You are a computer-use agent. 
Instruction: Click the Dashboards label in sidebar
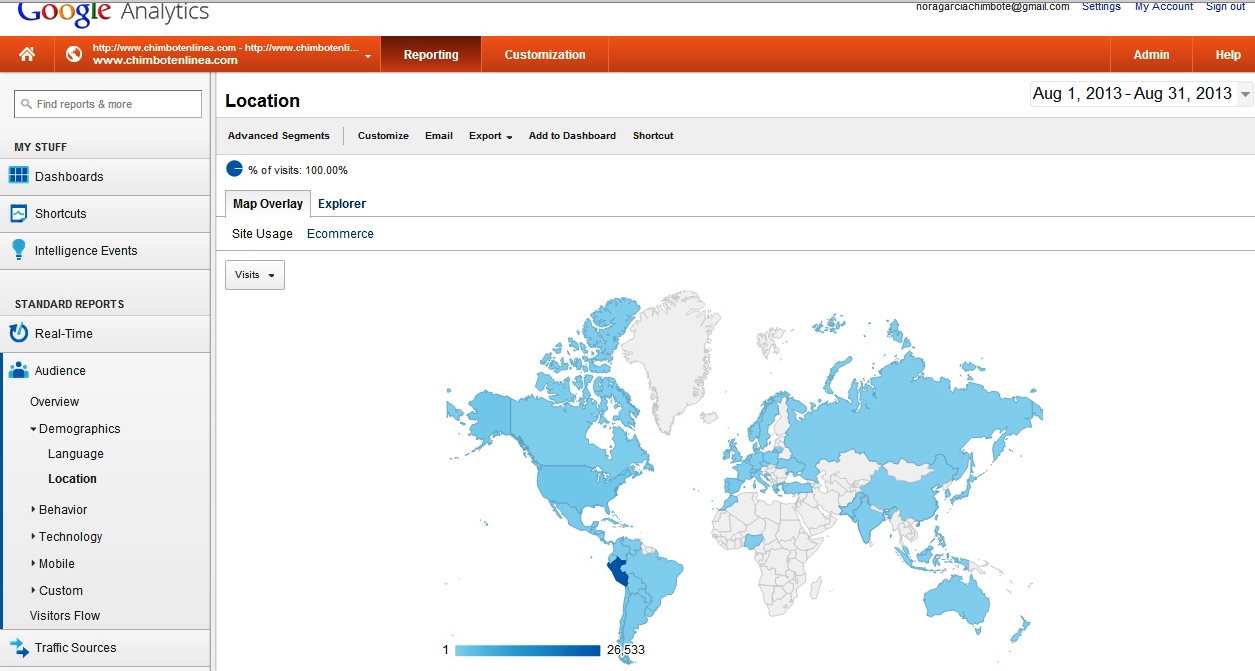point(69,176)
